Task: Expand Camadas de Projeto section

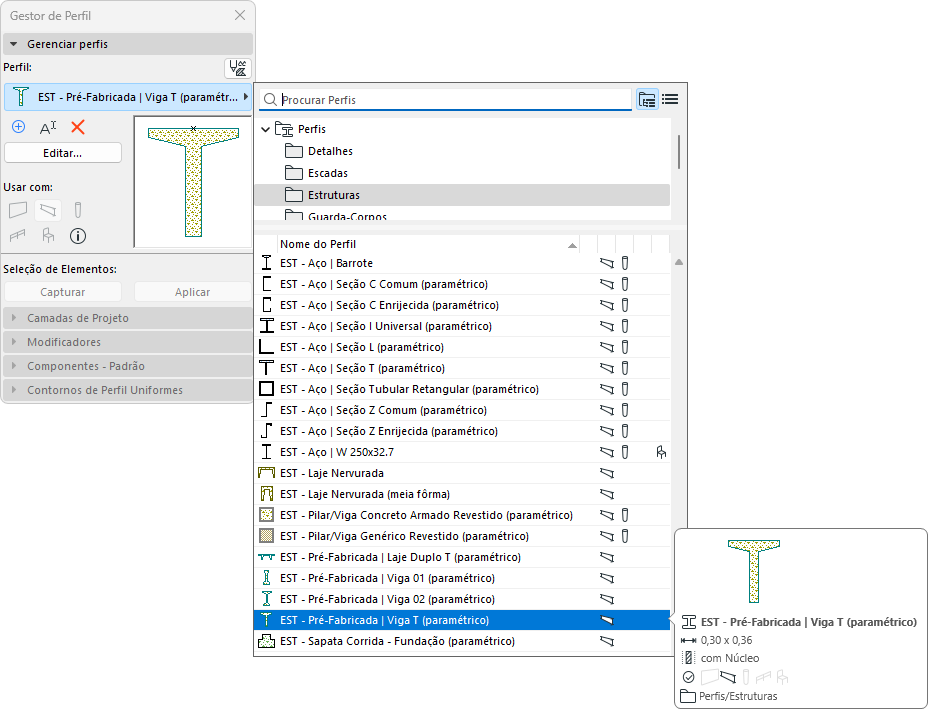Action: (x=128, y=318)
